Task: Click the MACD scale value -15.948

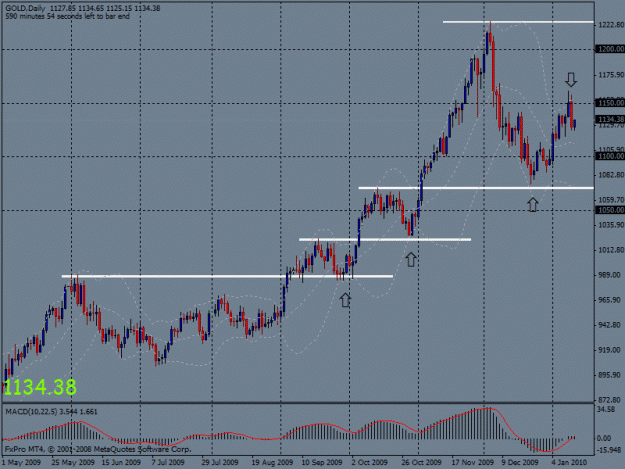Action: [x=608, y=450]
